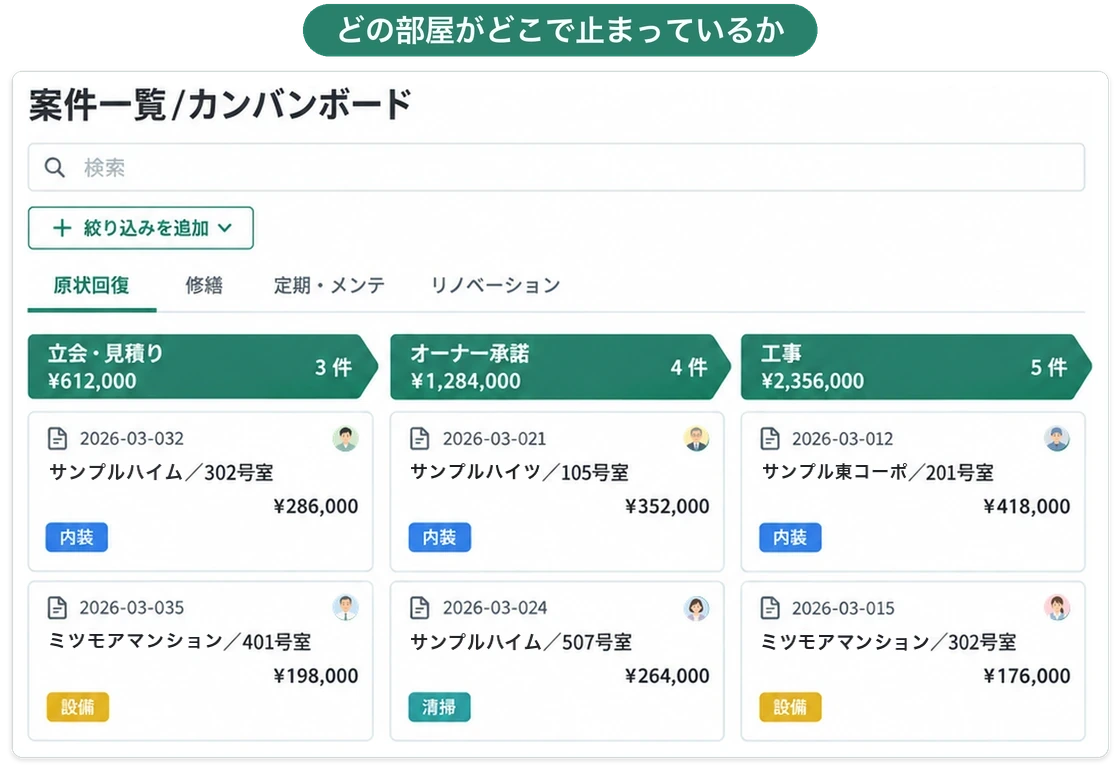Switch to the 修繕 tab
Viewport: 1120px width, 772px height.
(x=204, y=286)
